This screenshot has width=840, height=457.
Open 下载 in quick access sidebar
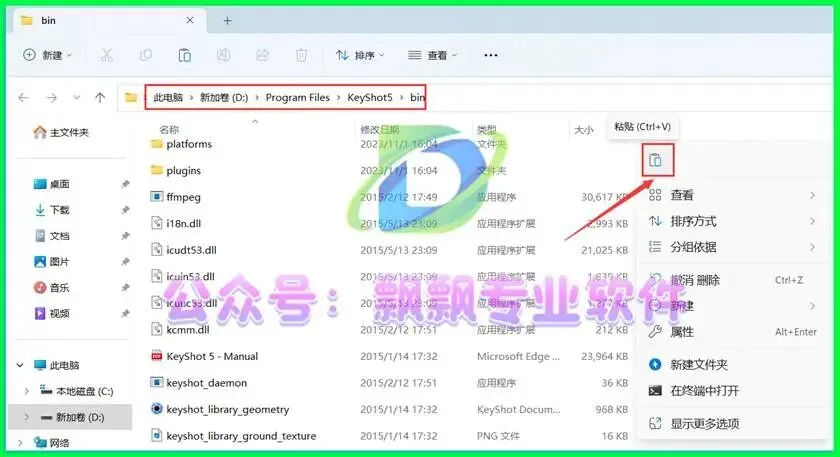coord(52,210)
